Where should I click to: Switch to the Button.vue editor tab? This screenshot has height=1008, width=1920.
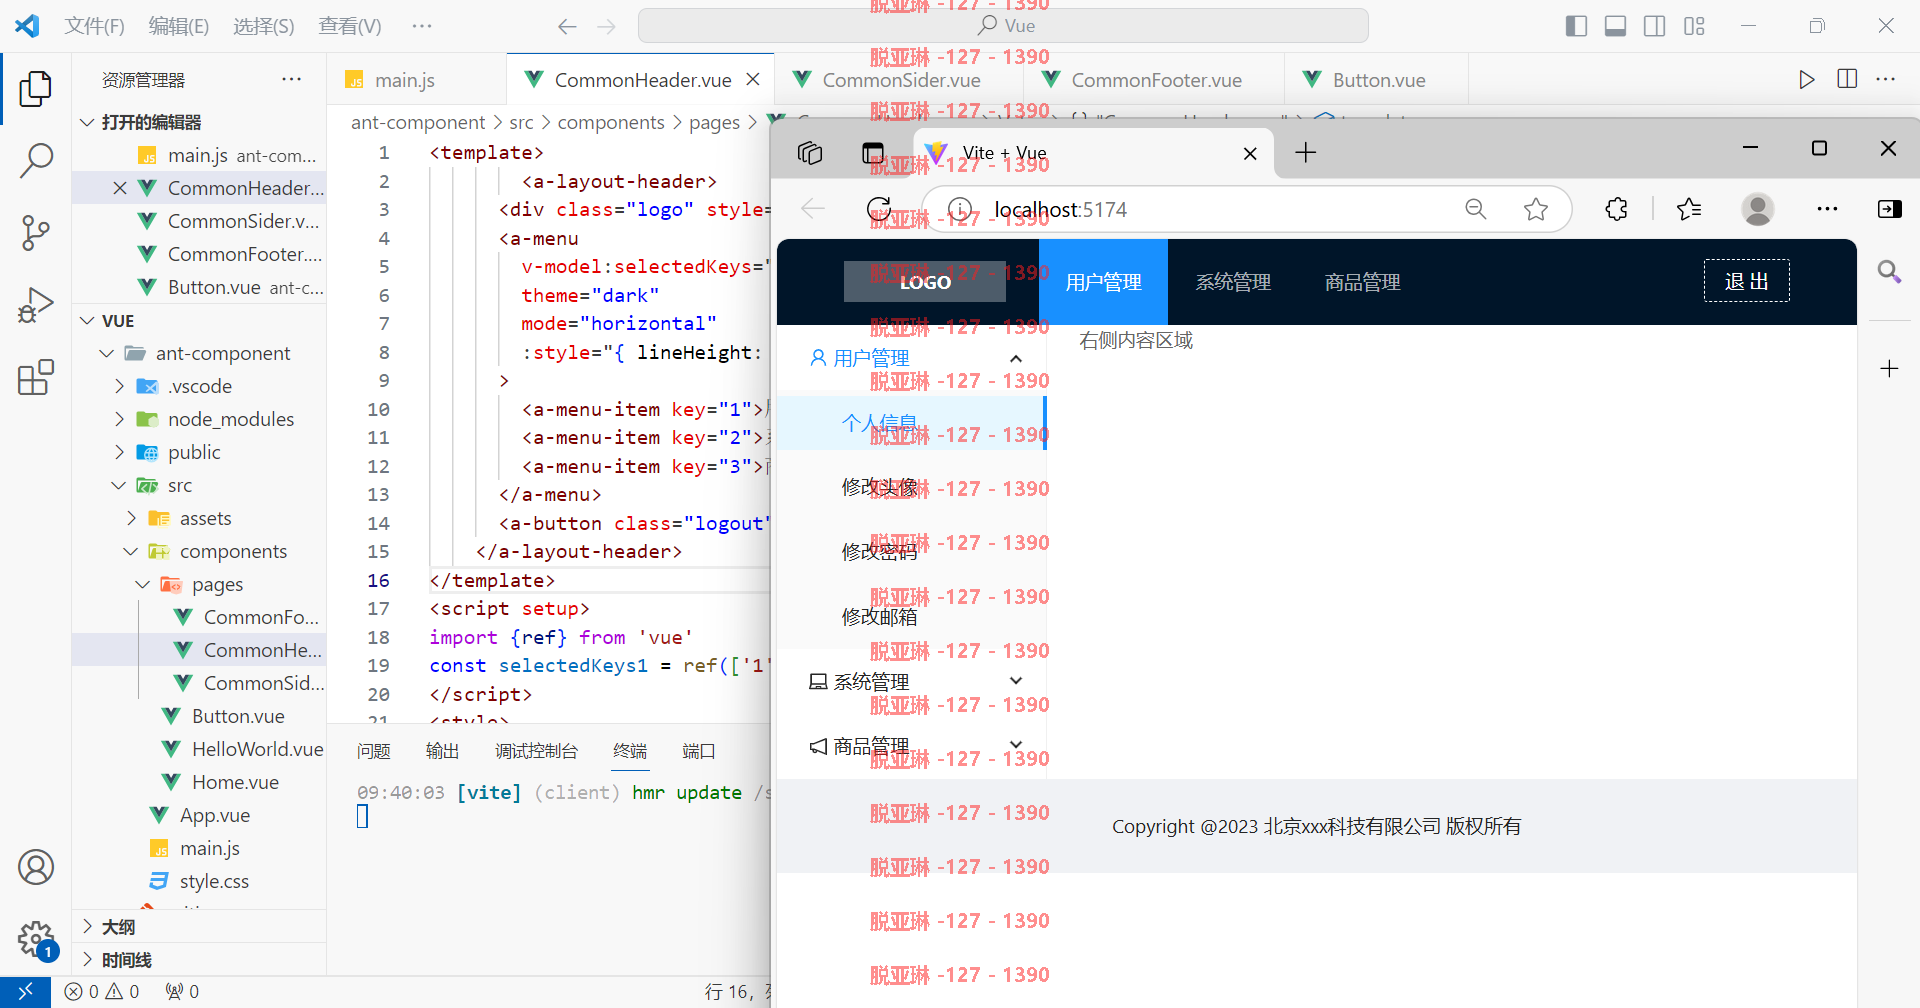click(1378, 80)
